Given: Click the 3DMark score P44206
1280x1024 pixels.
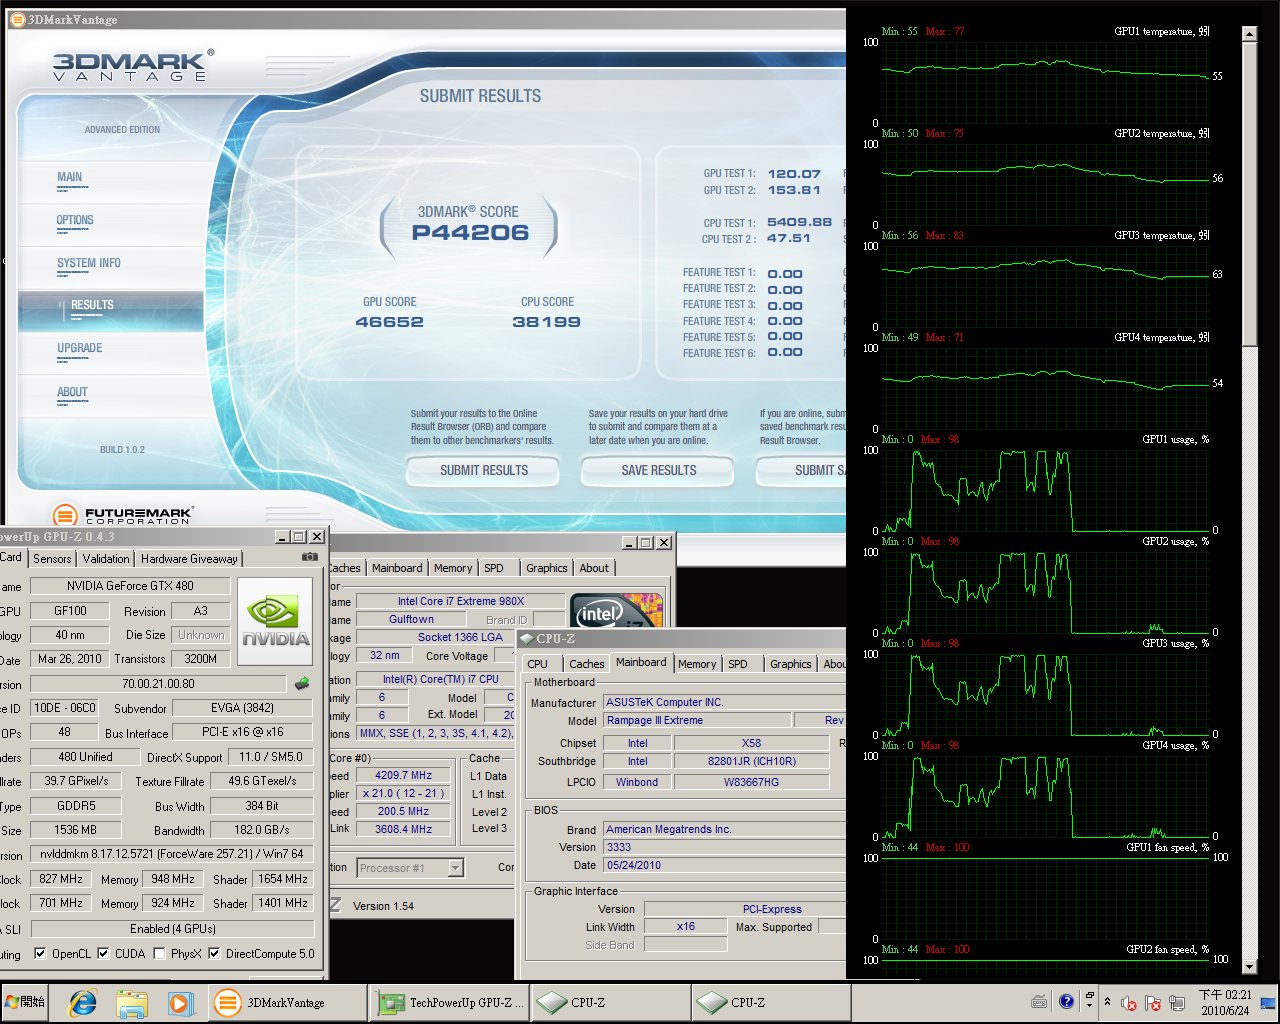Looking at the screenshot, I should point(470,233).
